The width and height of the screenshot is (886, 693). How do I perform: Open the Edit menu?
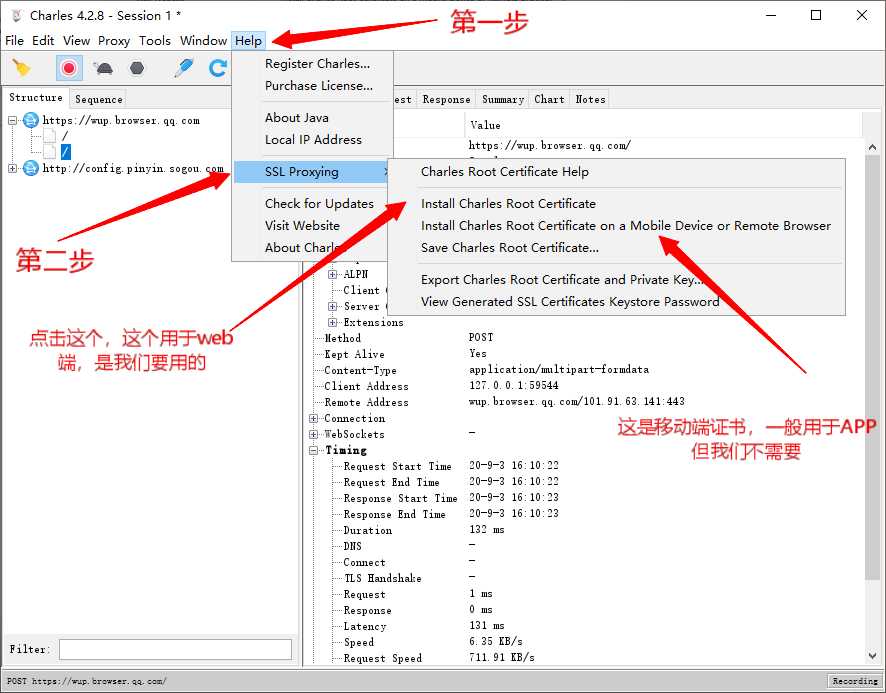click(43, 40)
